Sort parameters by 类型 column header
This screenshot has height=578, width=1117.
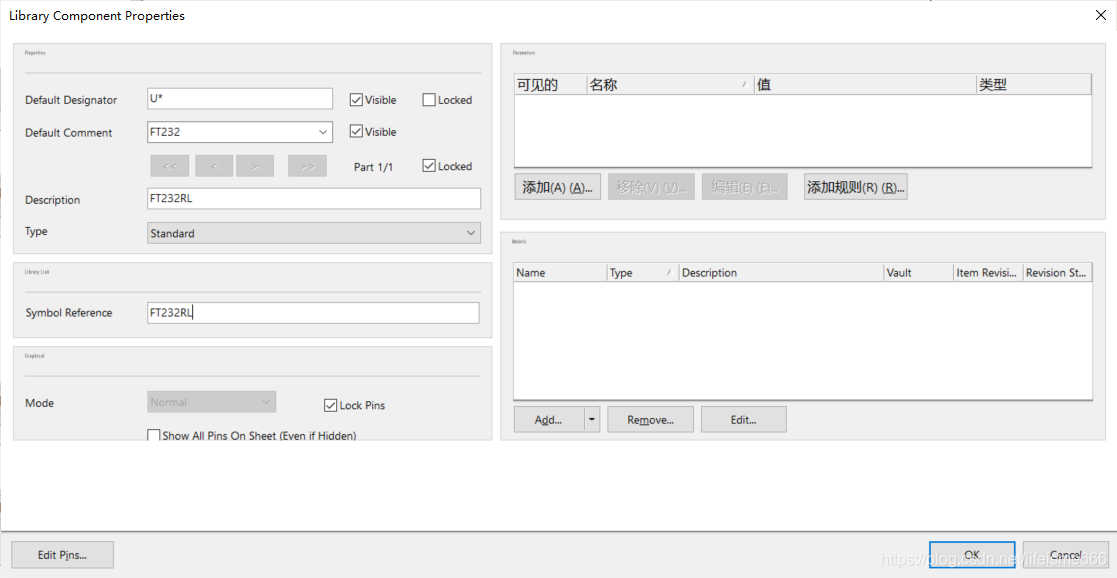(1034, 85)
